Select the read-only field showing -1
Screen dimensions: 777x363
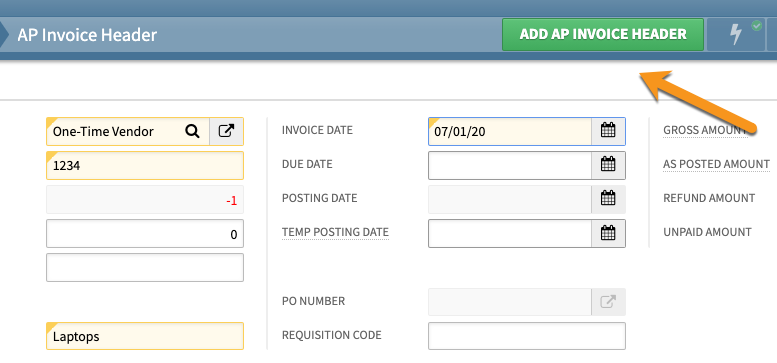(x=145, y=200)
